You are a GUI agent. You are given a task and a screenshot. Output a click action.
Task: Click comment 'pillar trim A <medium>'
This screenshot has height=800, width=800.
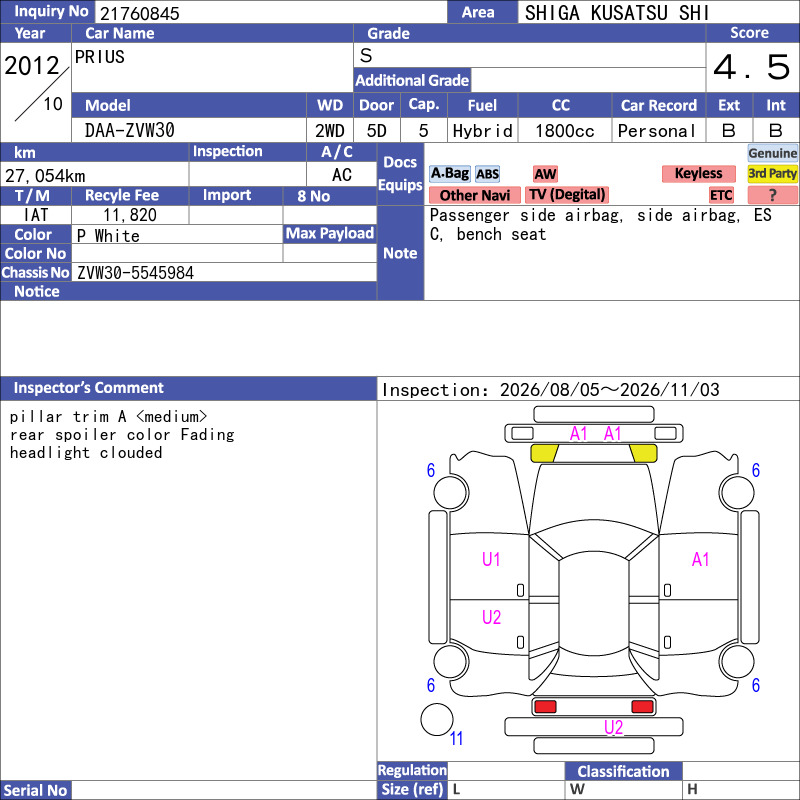click(108, 417)
